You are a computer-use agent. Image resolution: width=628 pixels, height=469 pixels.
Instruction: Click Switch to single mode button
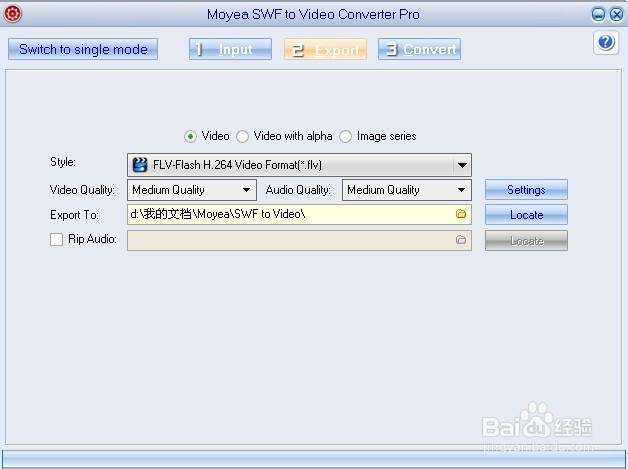pos(83,49)
